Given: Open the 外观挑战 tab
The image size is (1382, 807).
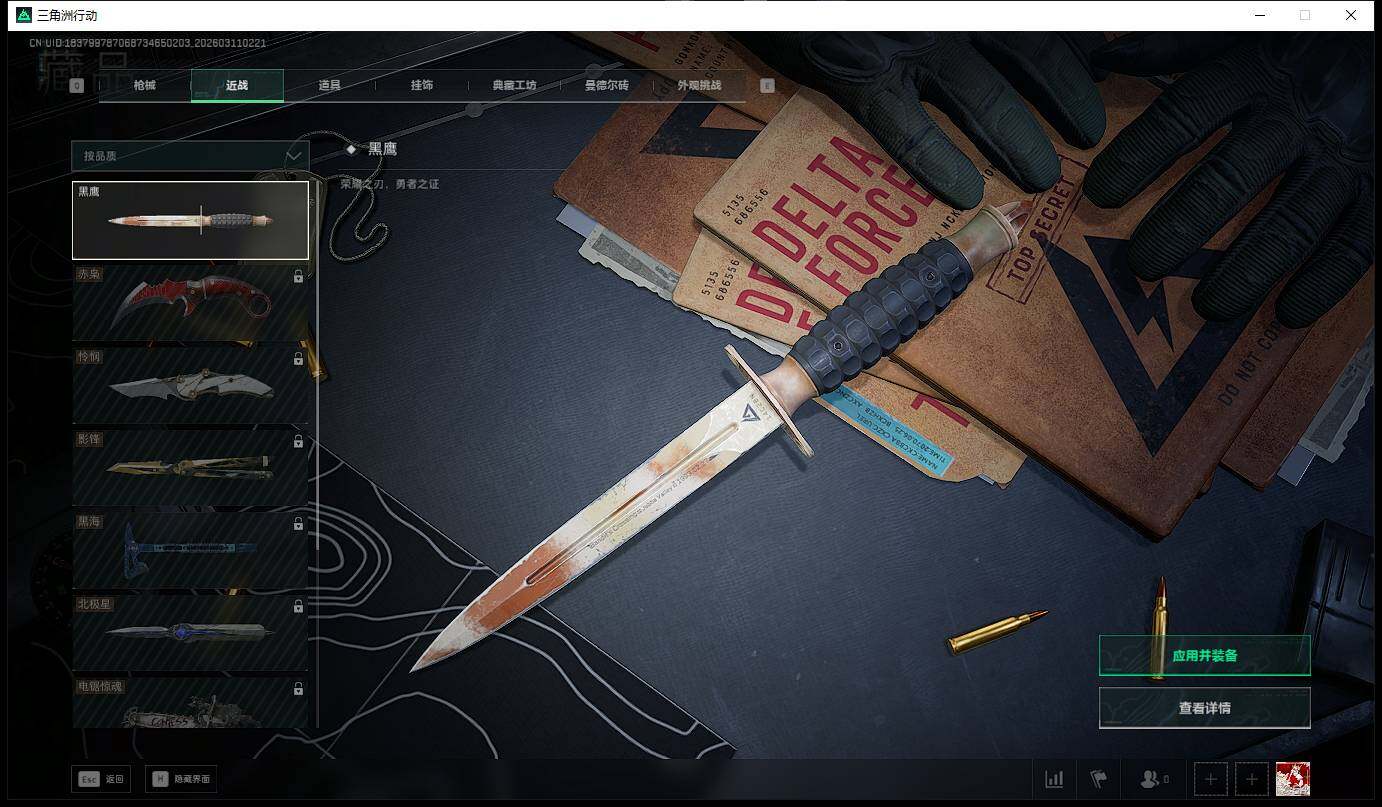Looking at the screenshot, I should 699,86.
